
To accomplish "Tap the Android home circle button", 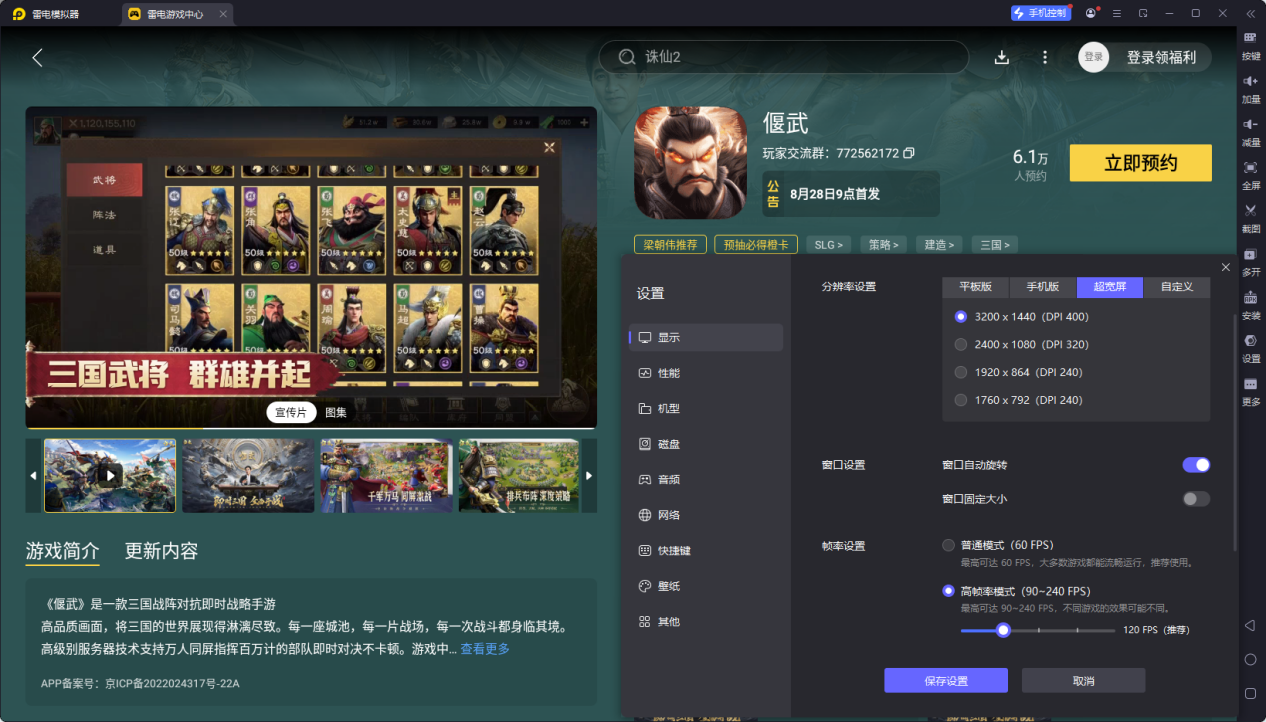I will coord(1250,659).
